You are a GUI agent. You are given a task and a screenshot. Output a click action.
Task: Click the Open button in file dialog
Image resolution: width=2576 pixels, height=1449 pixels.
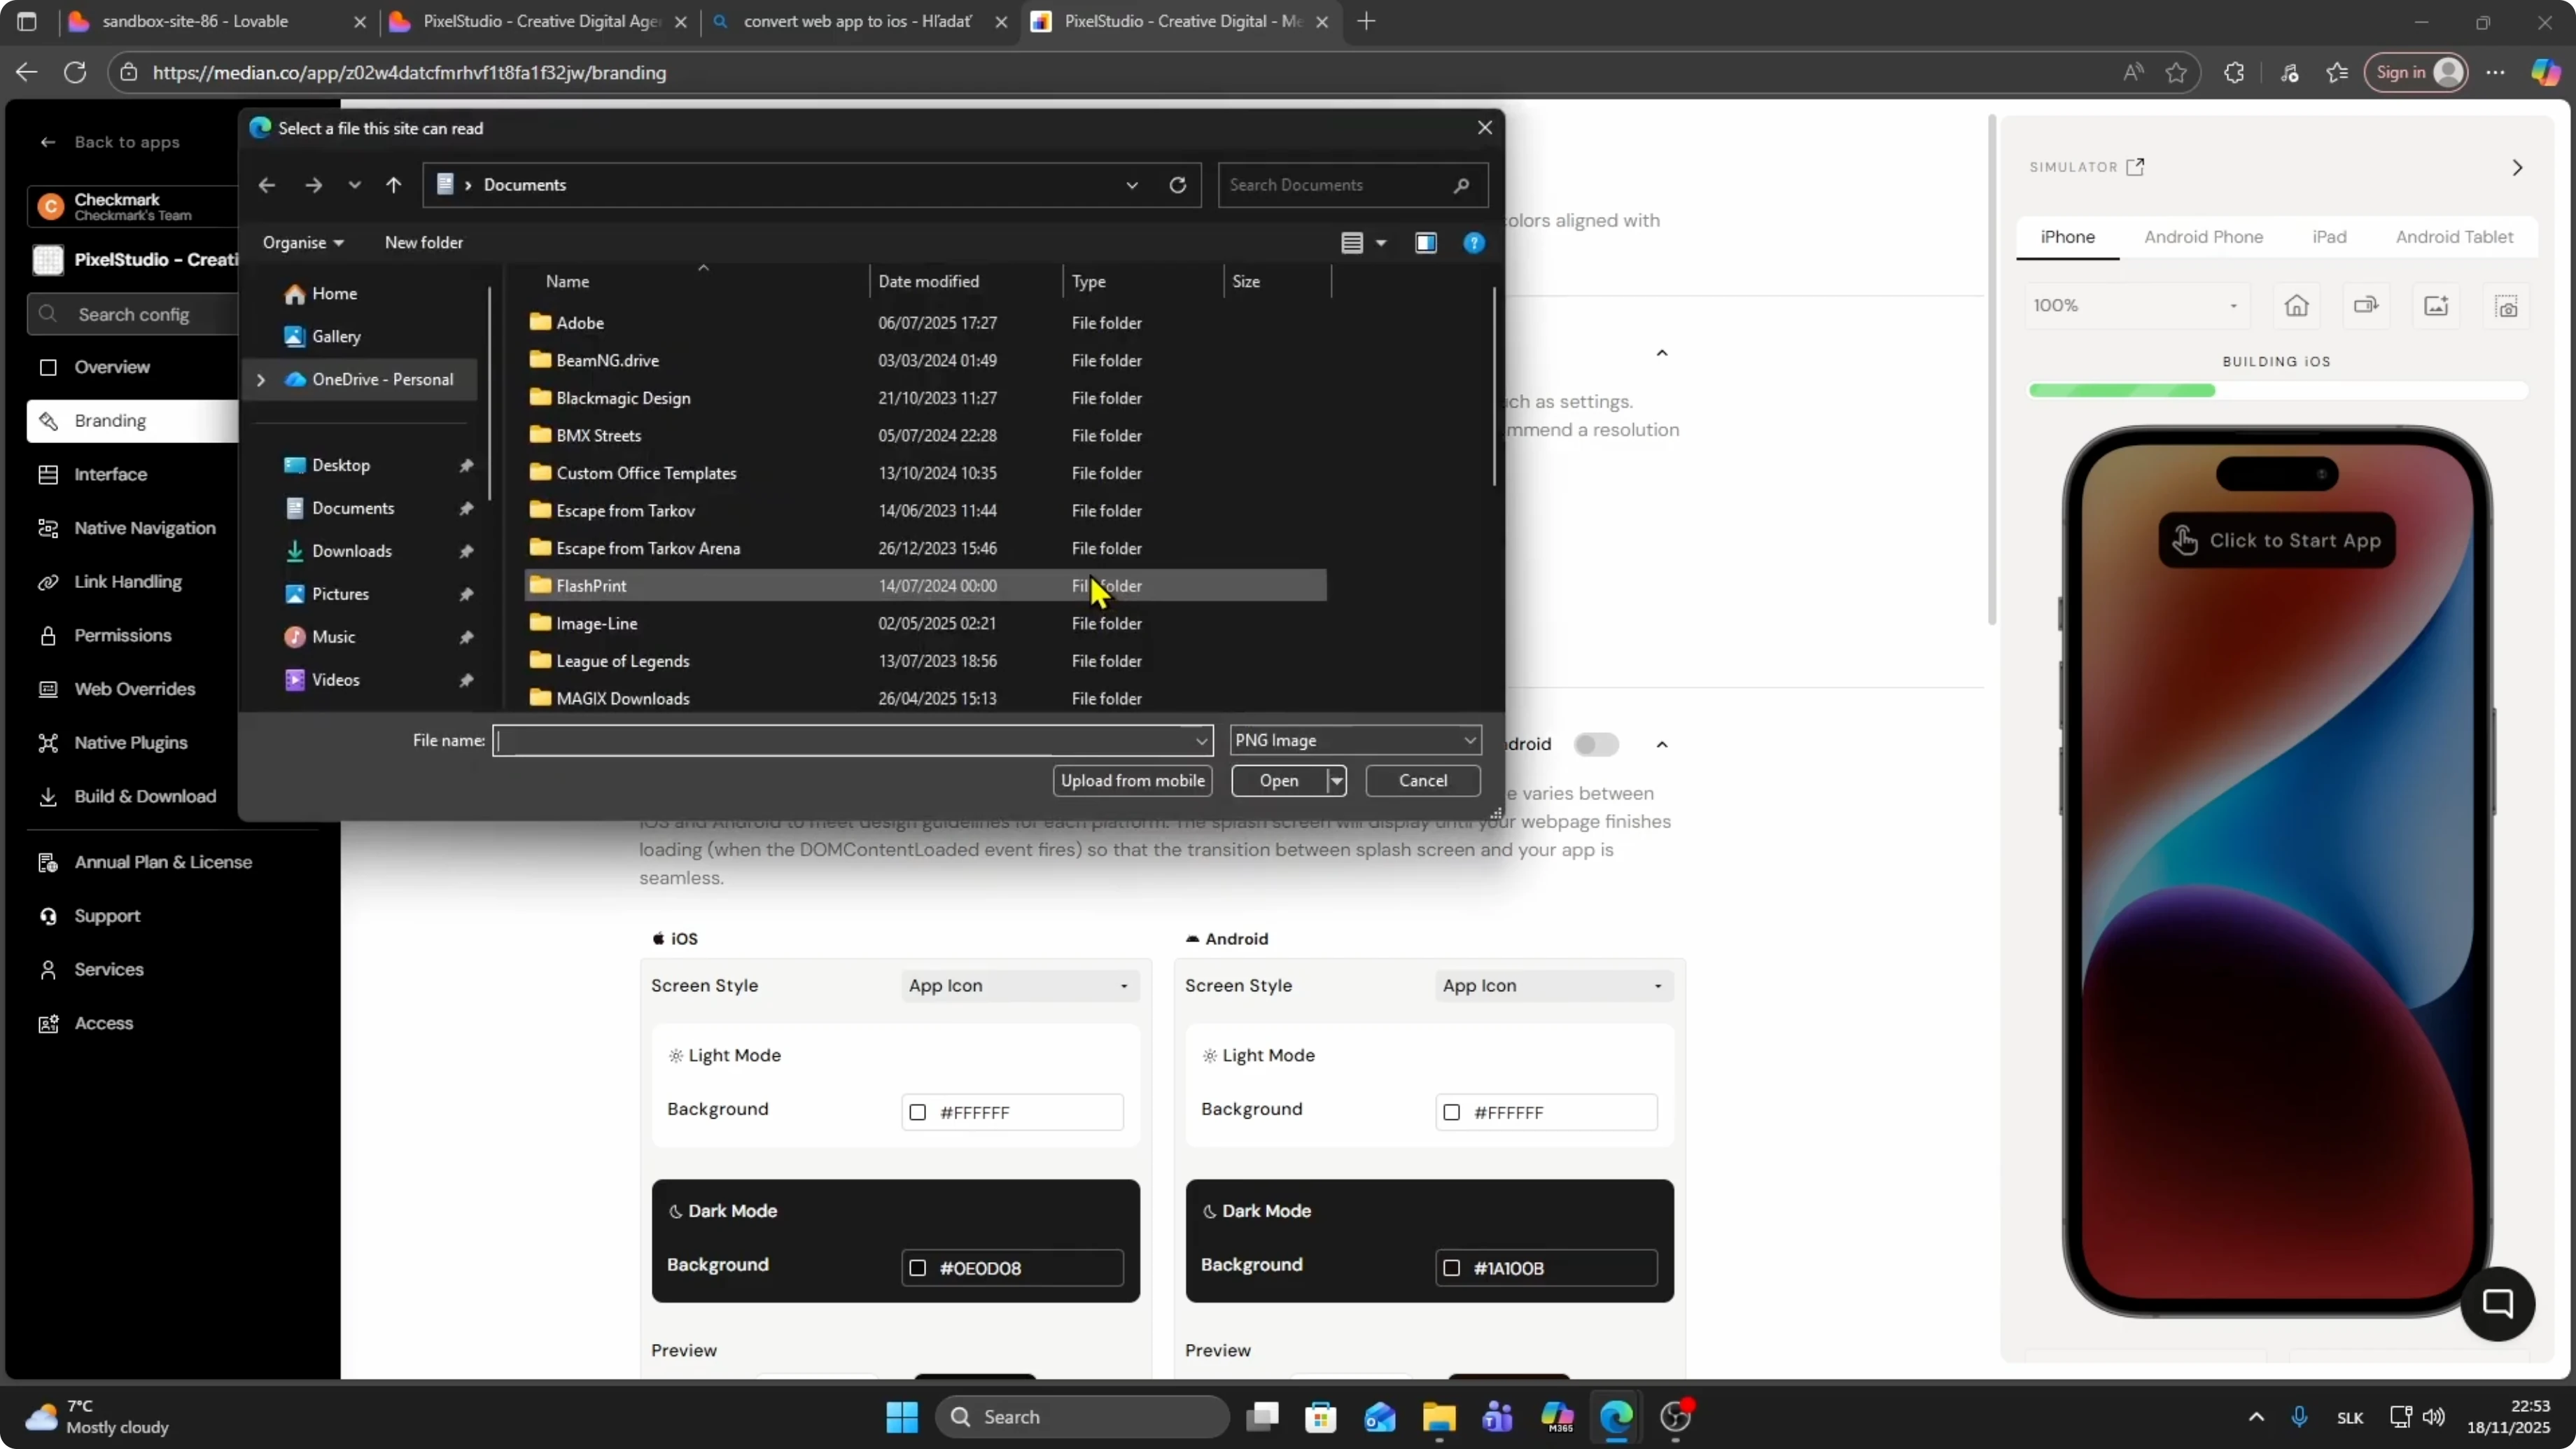coord(1278,781)
